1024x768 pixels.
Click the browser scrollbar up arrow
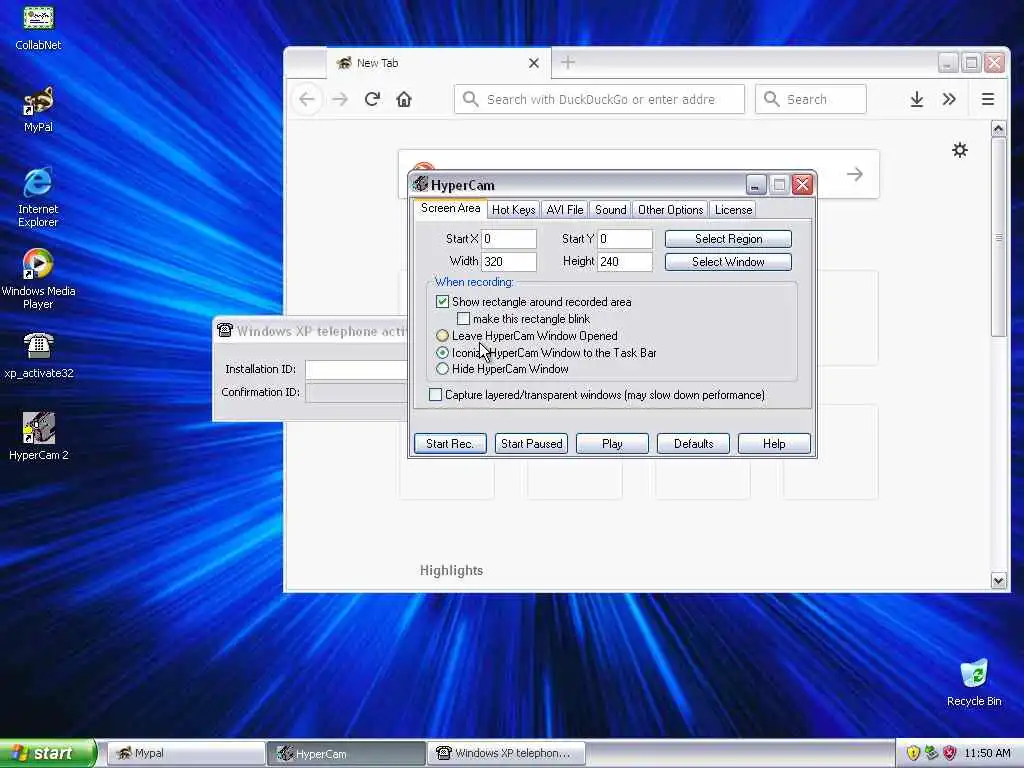(998, 129)
